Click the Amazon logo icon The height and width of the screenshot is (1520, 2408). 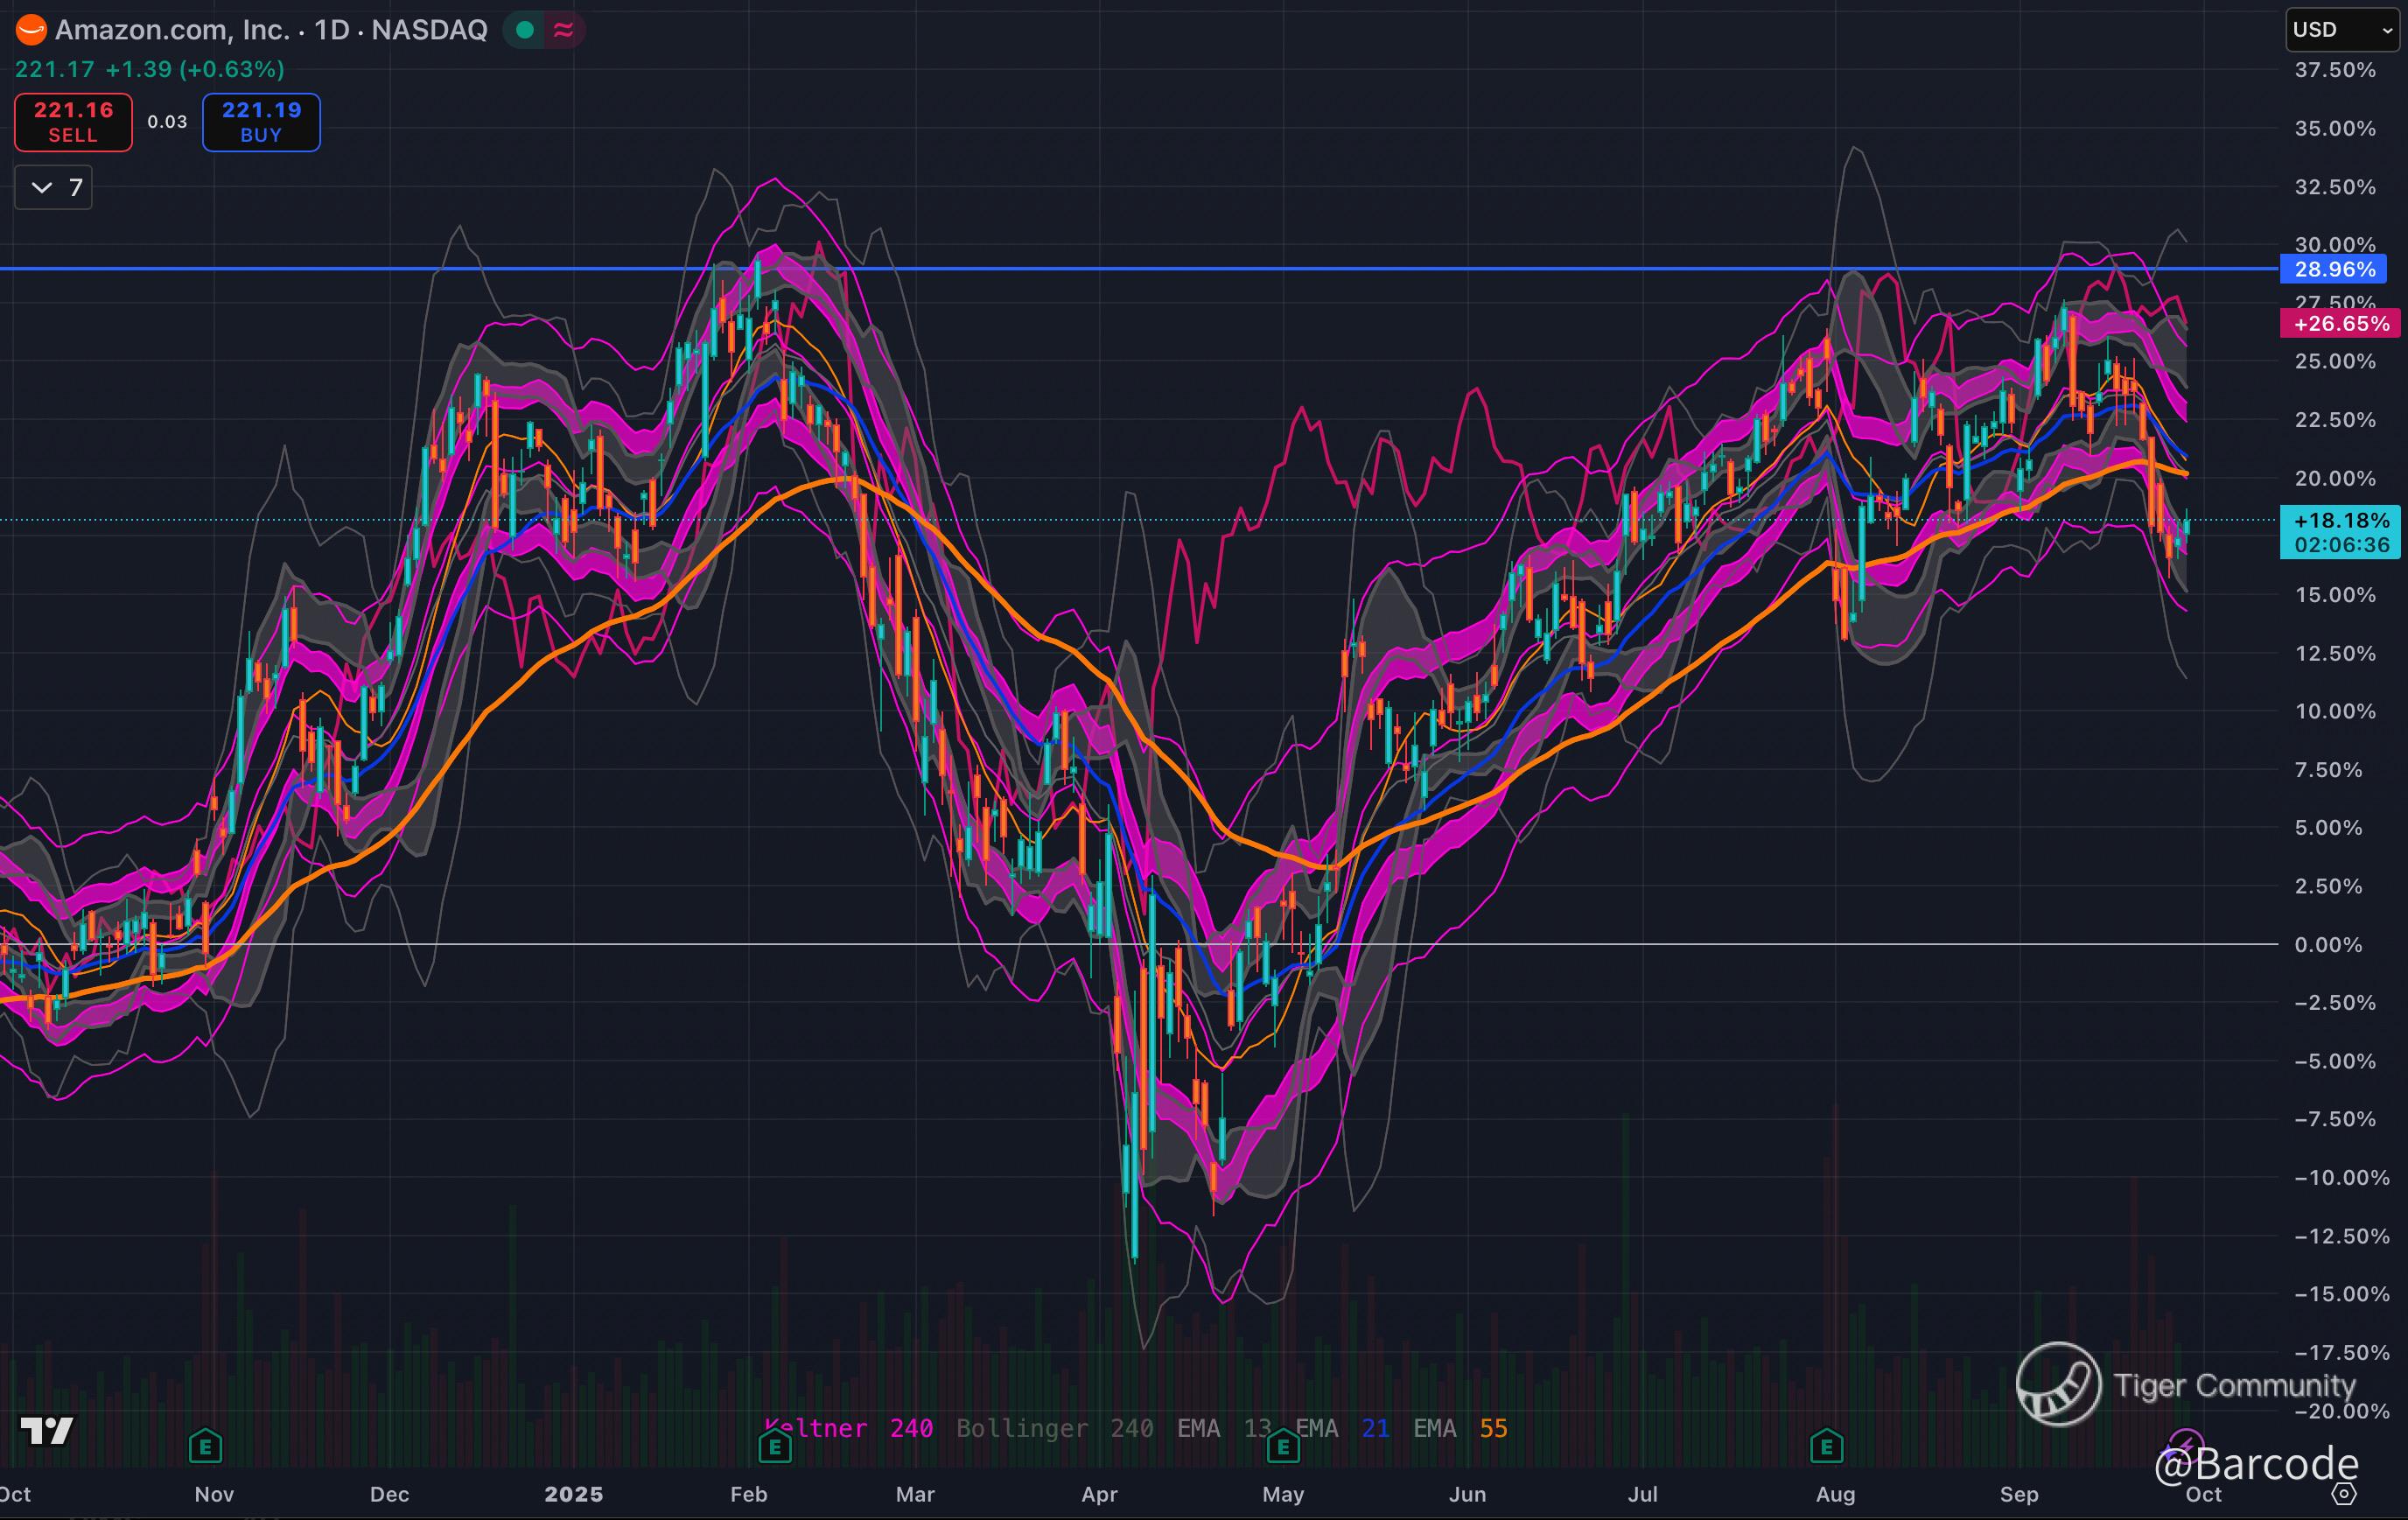coord(31,30)
